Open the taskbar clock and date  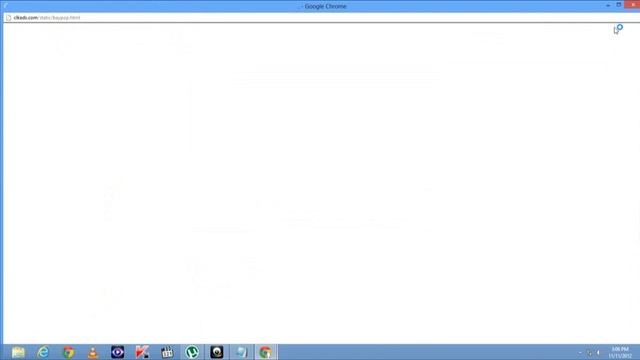point(620,352)
